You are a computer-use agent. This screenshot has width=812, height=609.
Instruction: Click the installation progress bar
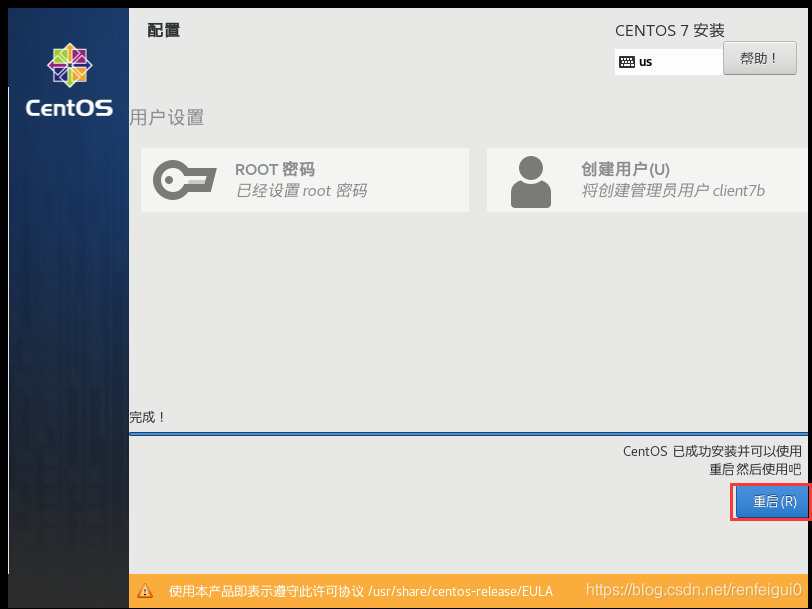coord(468,433)
